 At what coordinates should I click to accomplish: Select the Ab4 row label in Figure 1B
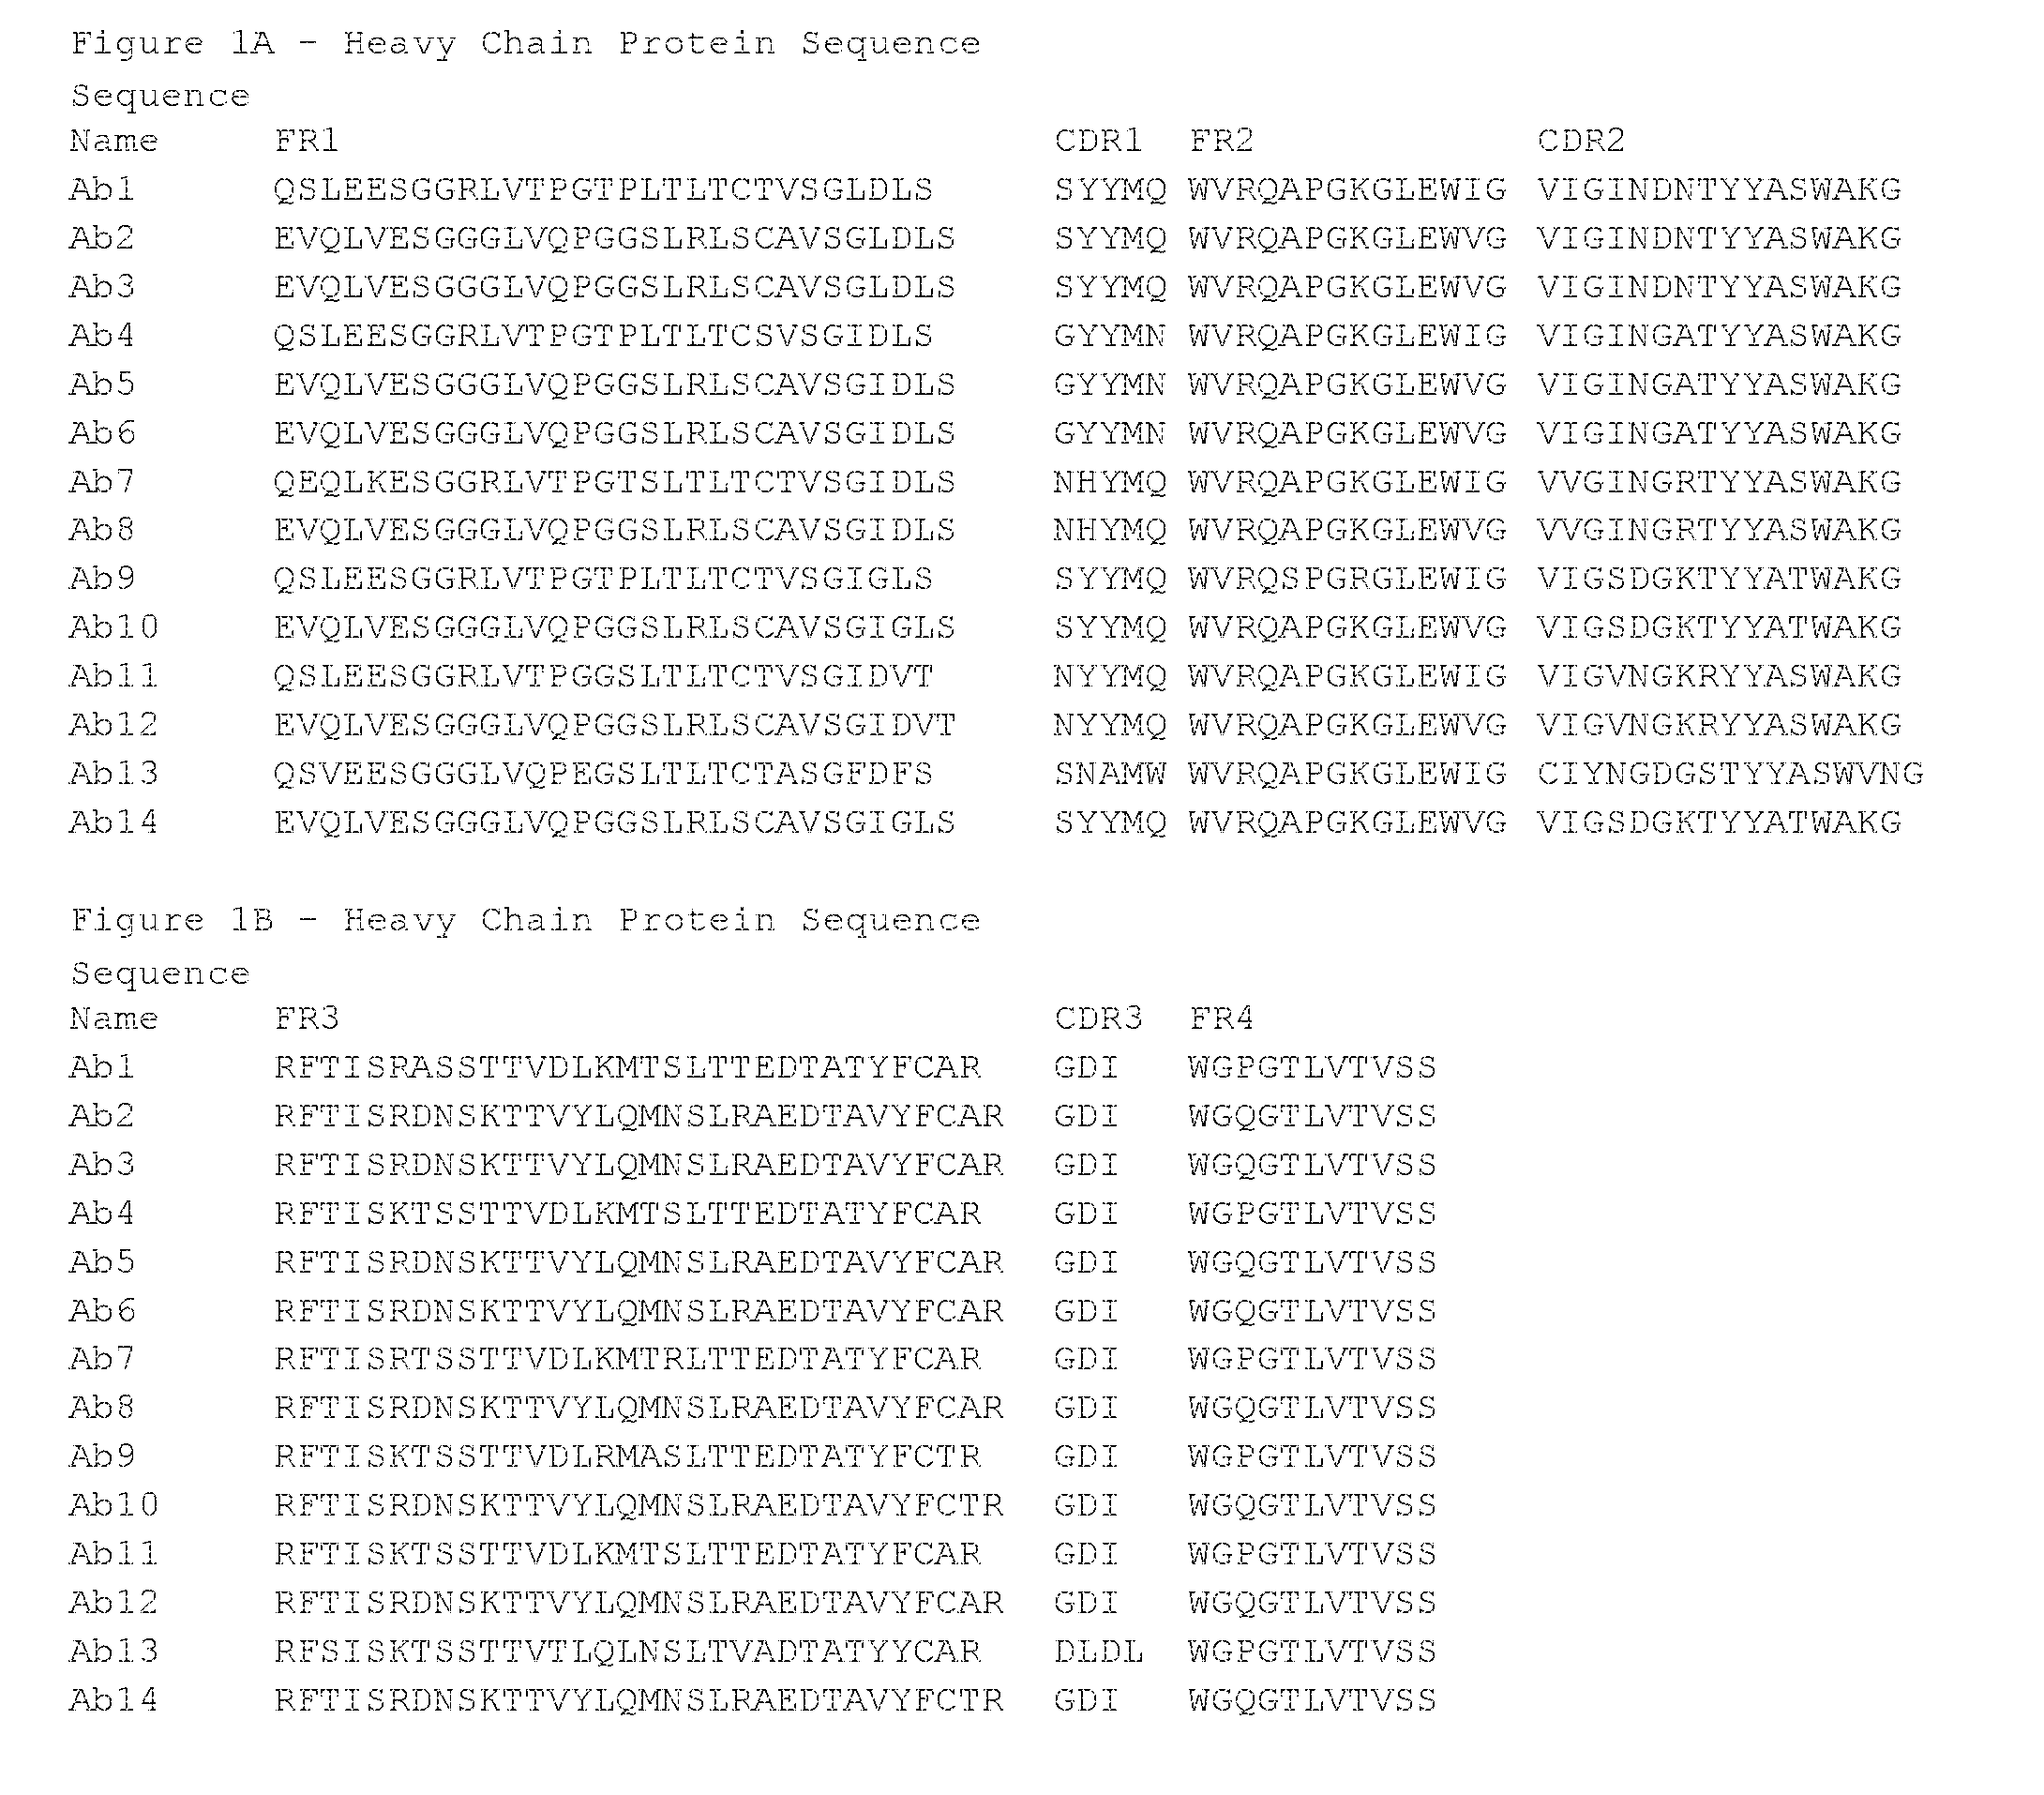pyautogui.click(x=102, y=1213)
